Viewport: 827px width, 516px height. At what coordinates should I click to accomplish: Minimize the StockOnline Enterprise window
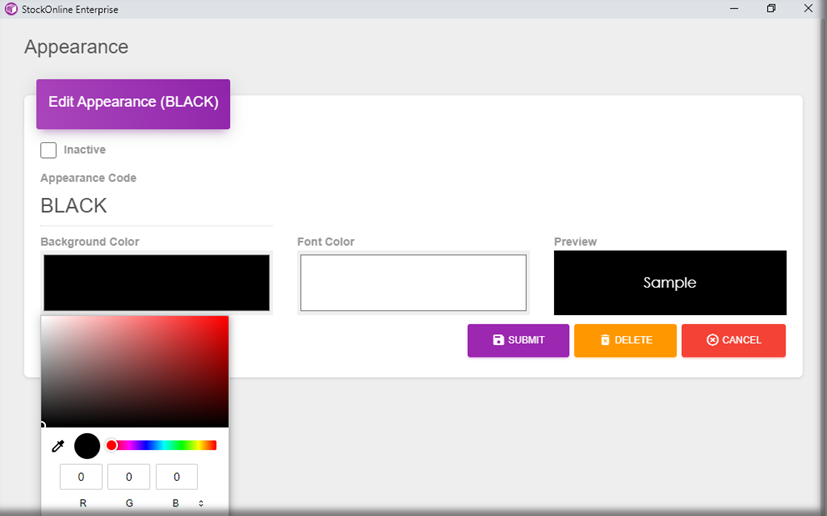pos(734,9)
